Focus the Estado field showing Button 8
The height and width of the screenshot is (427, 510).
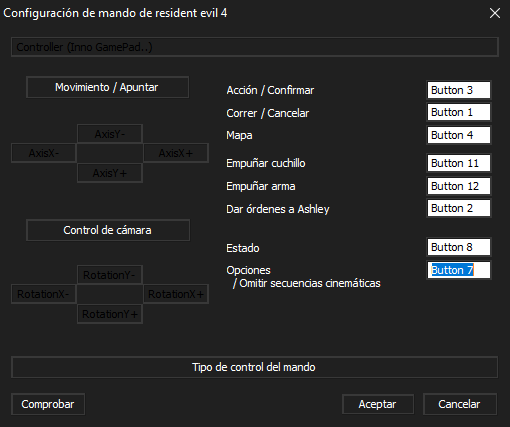[x=459, y=247]
